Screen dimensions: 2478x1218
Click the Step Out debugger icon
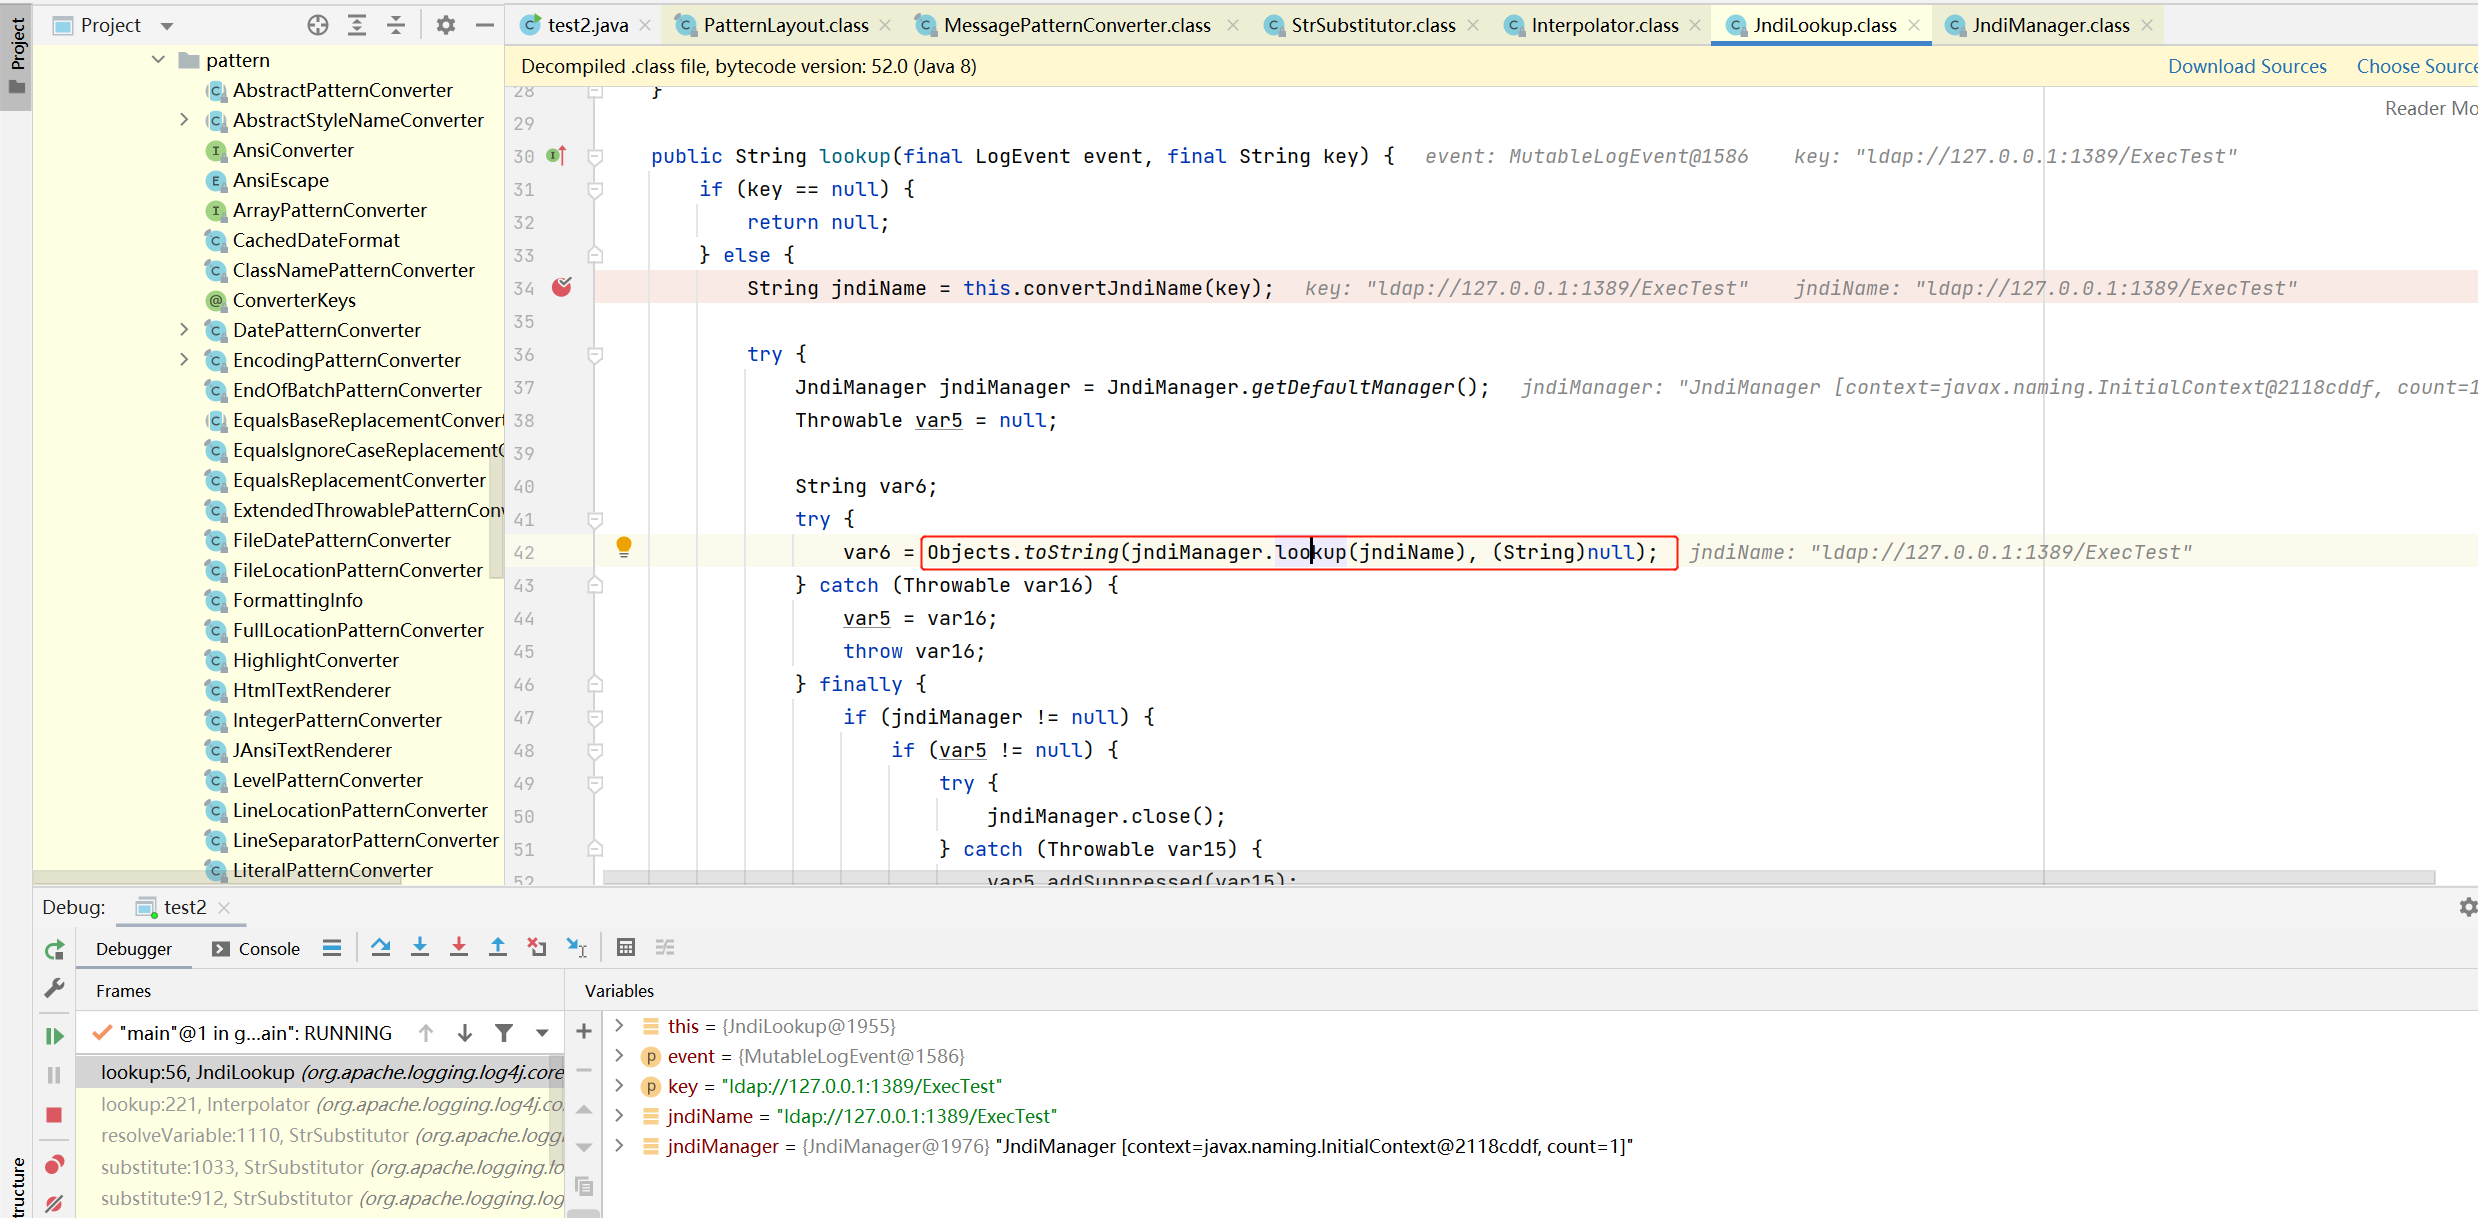[497, 947]
